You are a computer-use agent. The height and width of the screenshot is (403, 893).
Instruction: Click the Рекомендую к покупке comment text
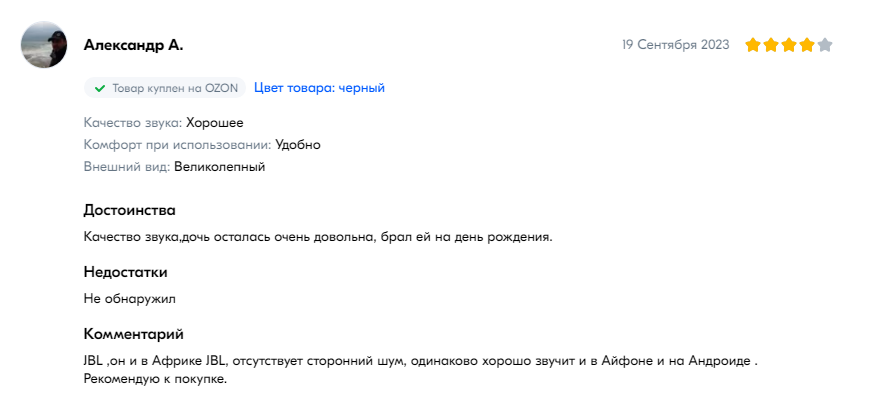coord(155,379)
